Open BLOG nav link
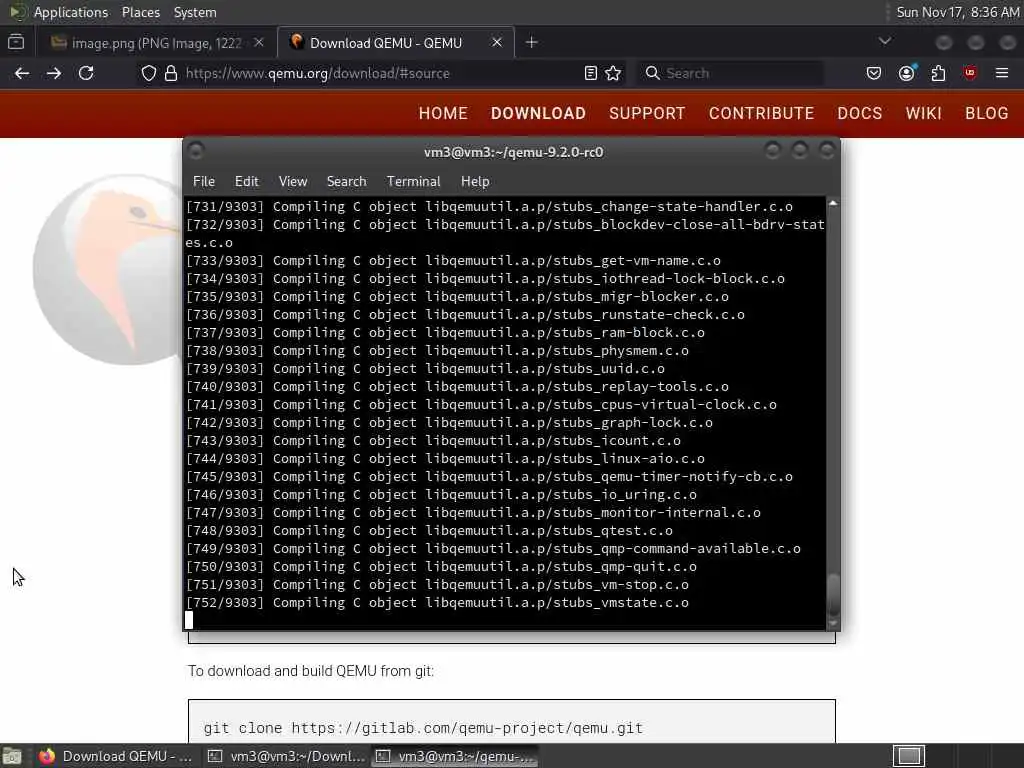The image size is (1024, 768). tap(987, 114)
